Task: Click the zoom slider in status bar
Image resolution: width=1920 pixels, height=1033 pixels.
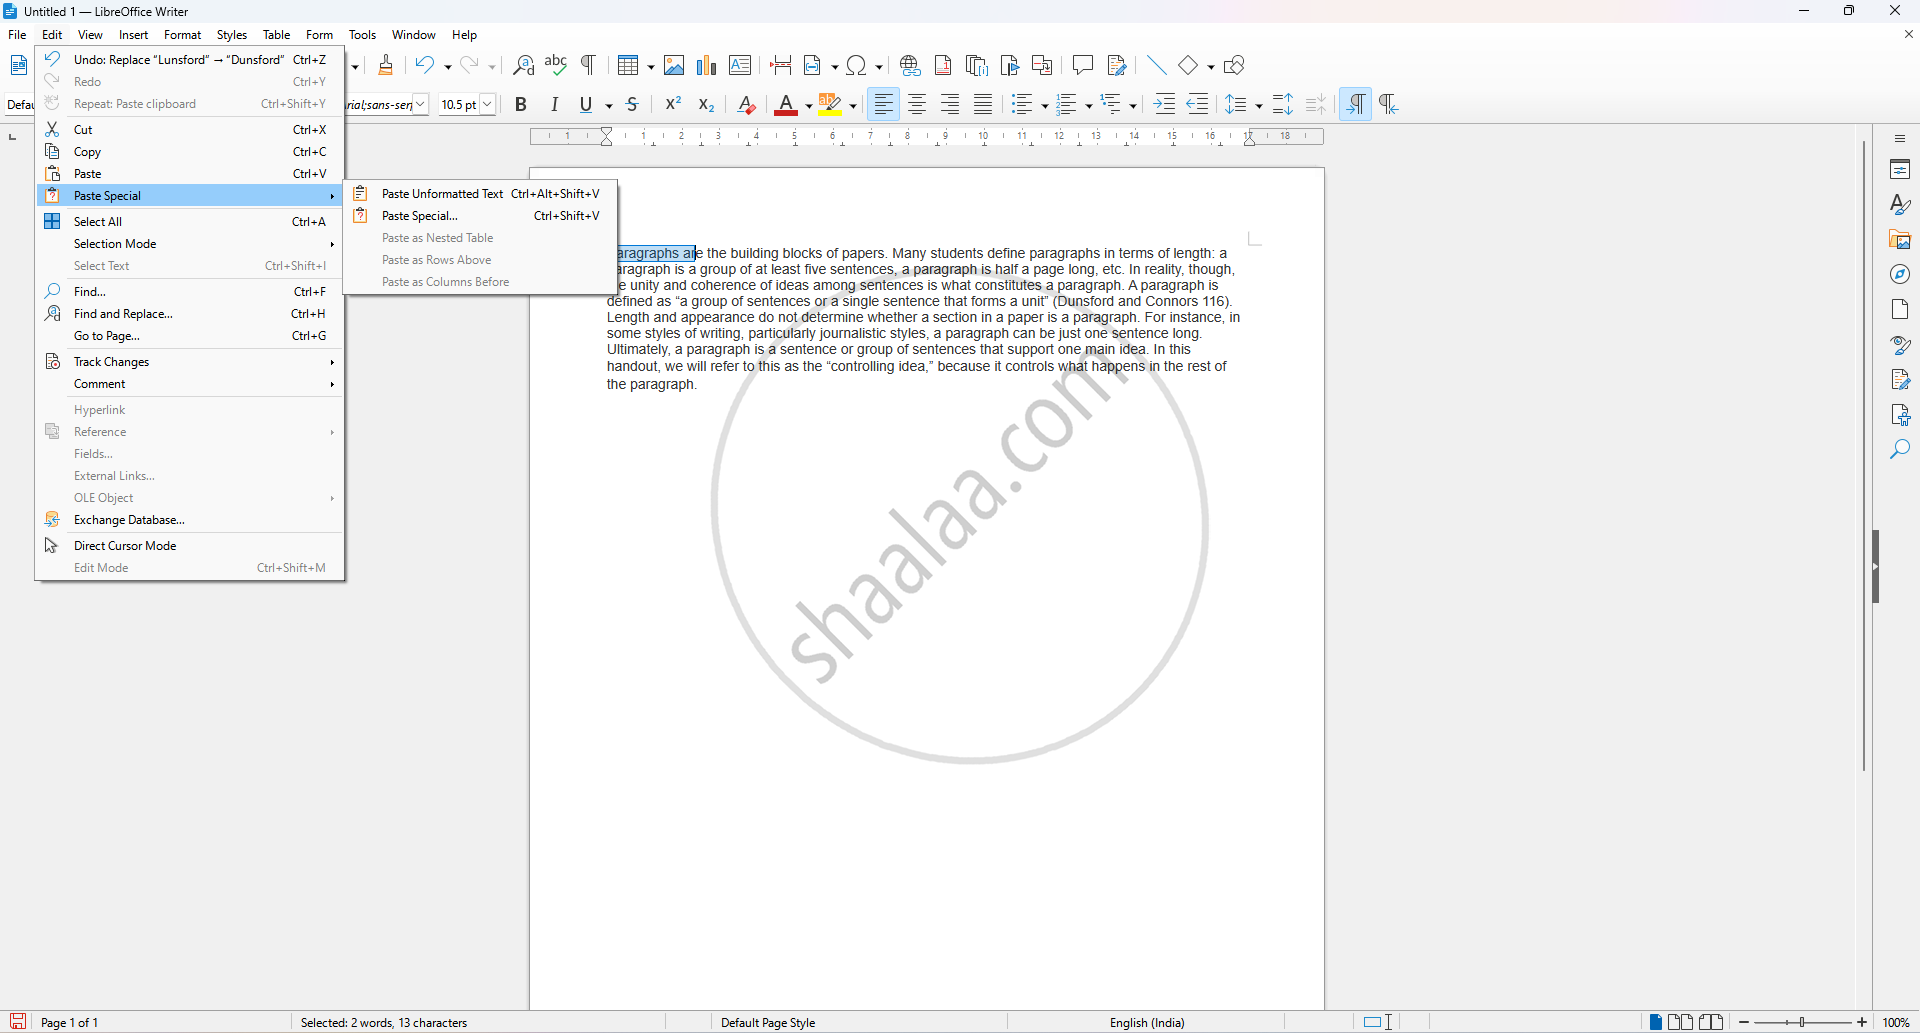Action: pos(1803,1022)
